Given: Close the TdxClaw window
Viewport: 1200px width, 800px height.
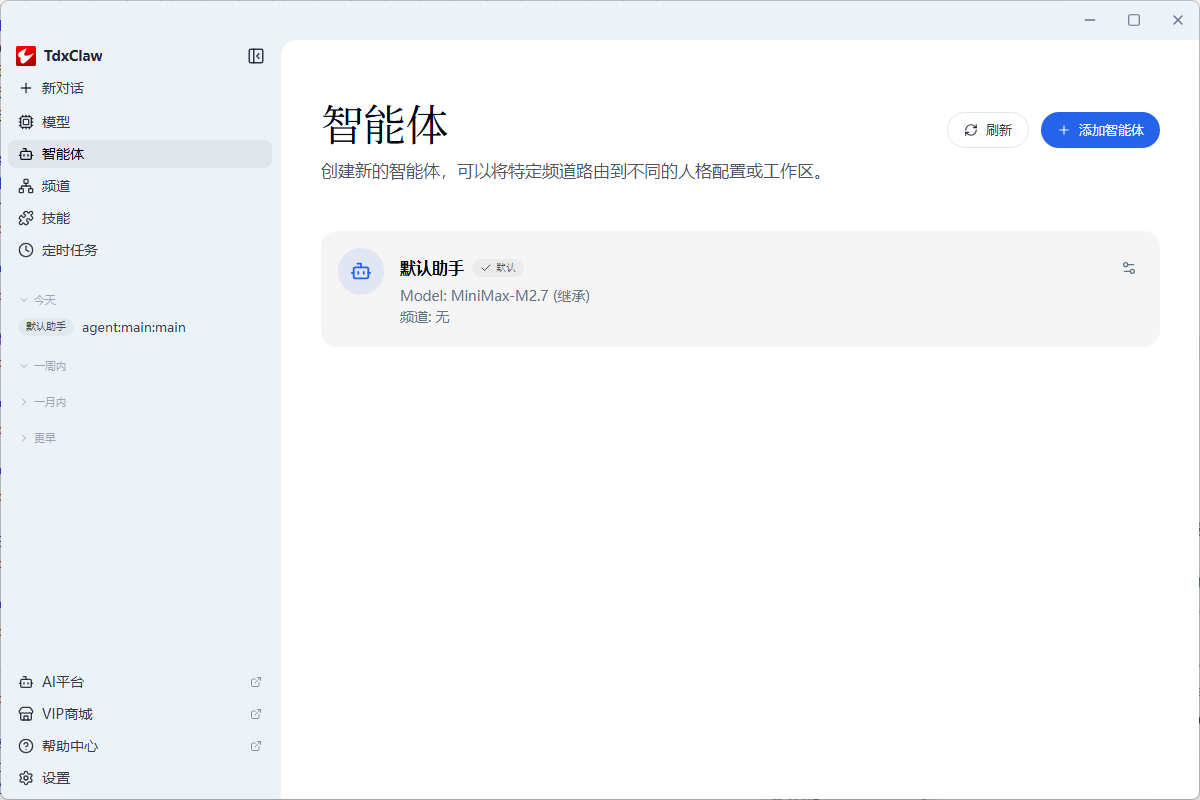Looking at the screenshot, I should (x=1178, y=20).
